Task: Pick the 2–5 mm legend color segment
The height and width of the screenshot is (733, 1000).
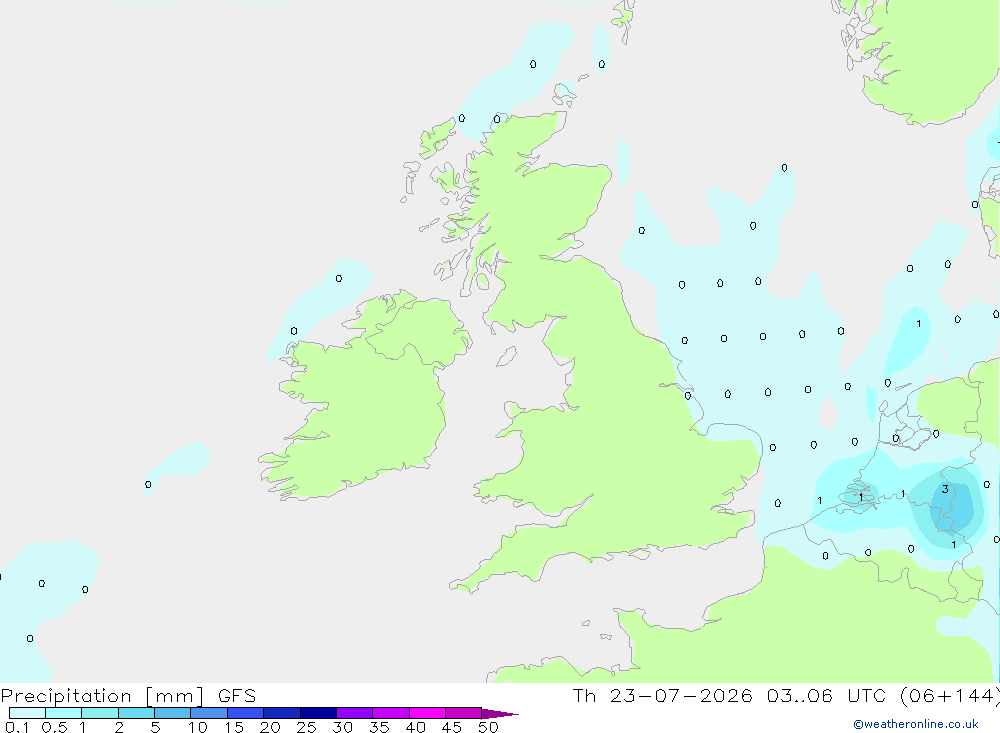Action: pos(136,713)
